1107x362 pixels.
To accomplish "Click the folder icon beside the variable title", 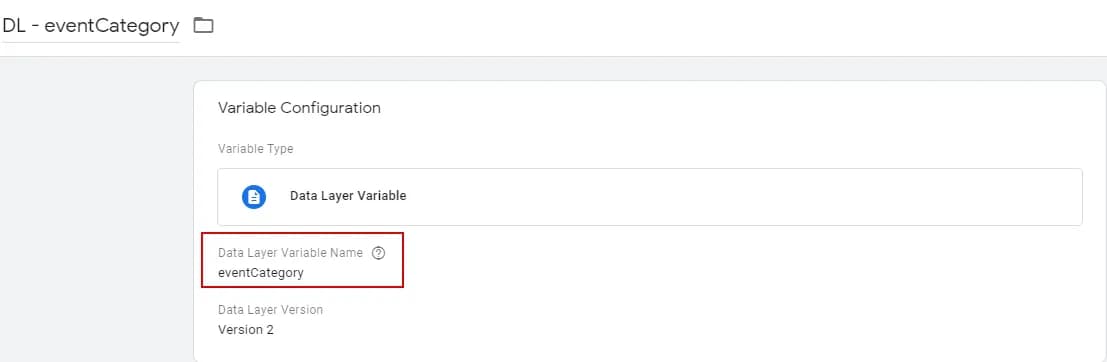I will pos(203,26).
